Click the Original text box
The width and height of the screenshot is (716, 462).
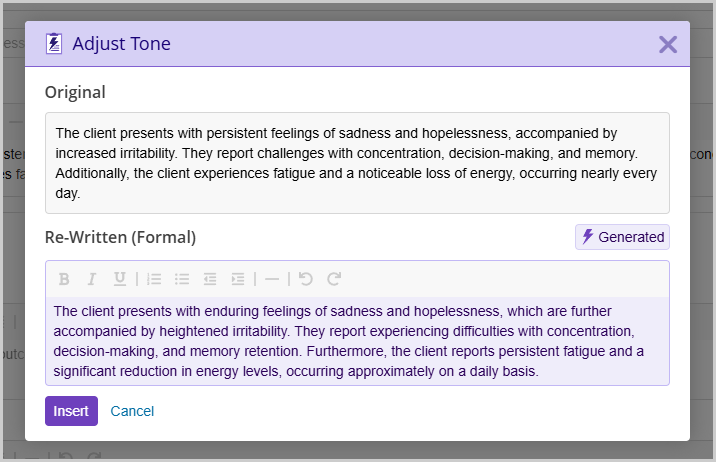click(x=357, y=163)
